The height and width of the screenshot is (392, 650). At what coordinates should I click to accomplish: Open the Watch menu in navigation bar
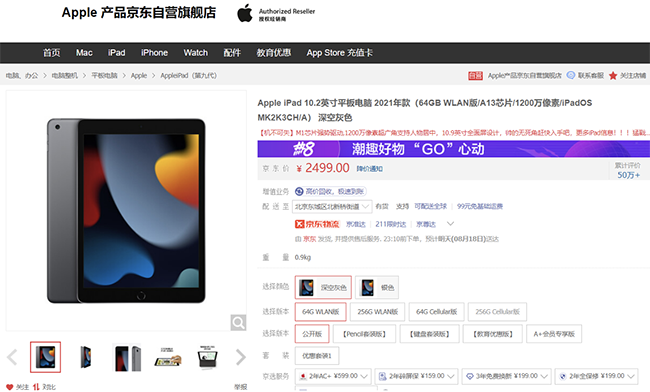[196, 53]
